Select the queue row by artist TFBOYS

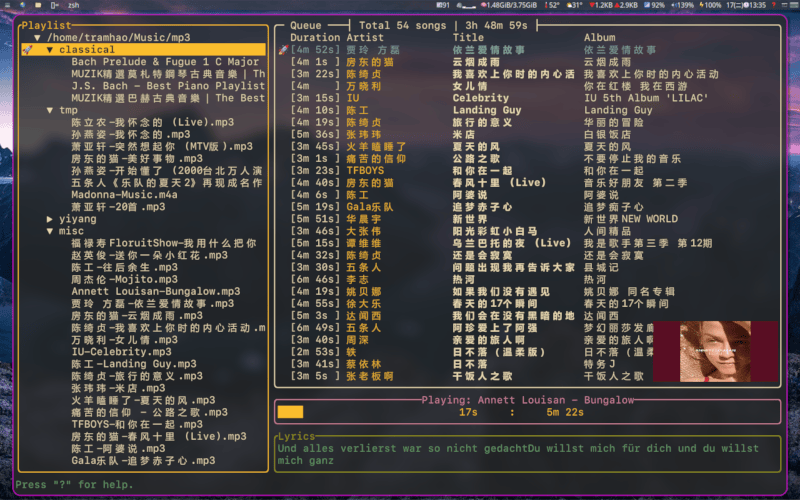pyautogui.click(x=528, y=171)
